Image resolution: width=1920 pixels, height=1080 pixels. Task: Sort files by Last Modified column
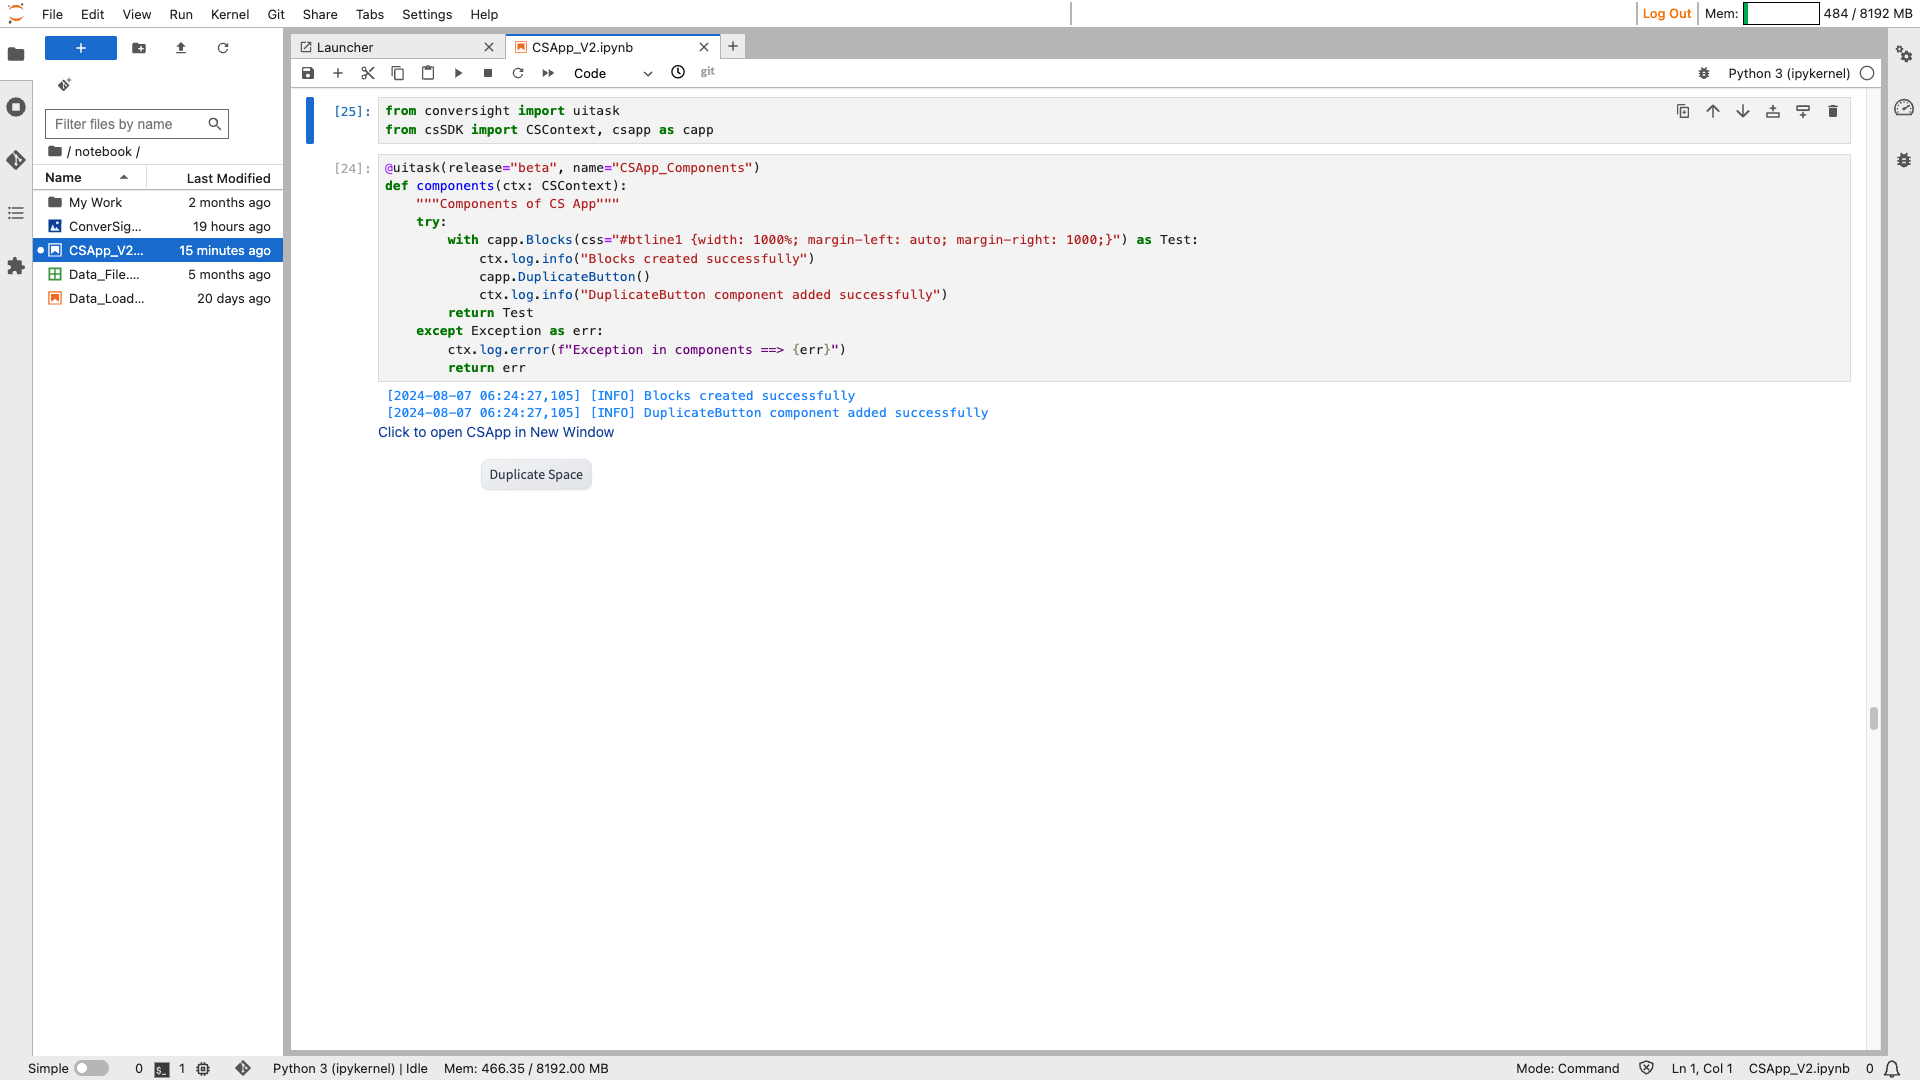coord(215,178)
